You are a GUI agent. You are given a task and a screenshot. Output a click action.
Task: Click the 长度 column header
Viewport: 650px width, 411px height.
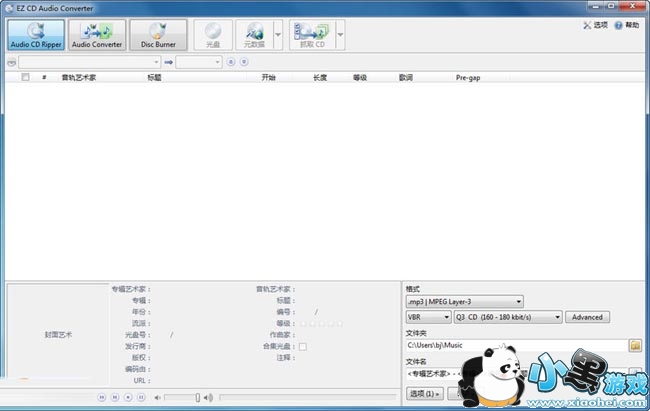[x=320, y=78]
